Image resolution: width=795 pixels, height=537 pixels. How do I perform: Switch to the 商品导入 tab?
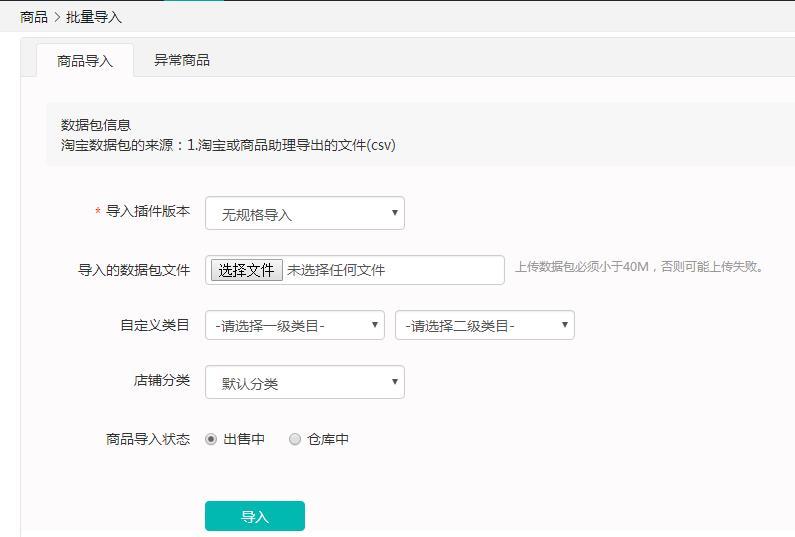(85, 61)
